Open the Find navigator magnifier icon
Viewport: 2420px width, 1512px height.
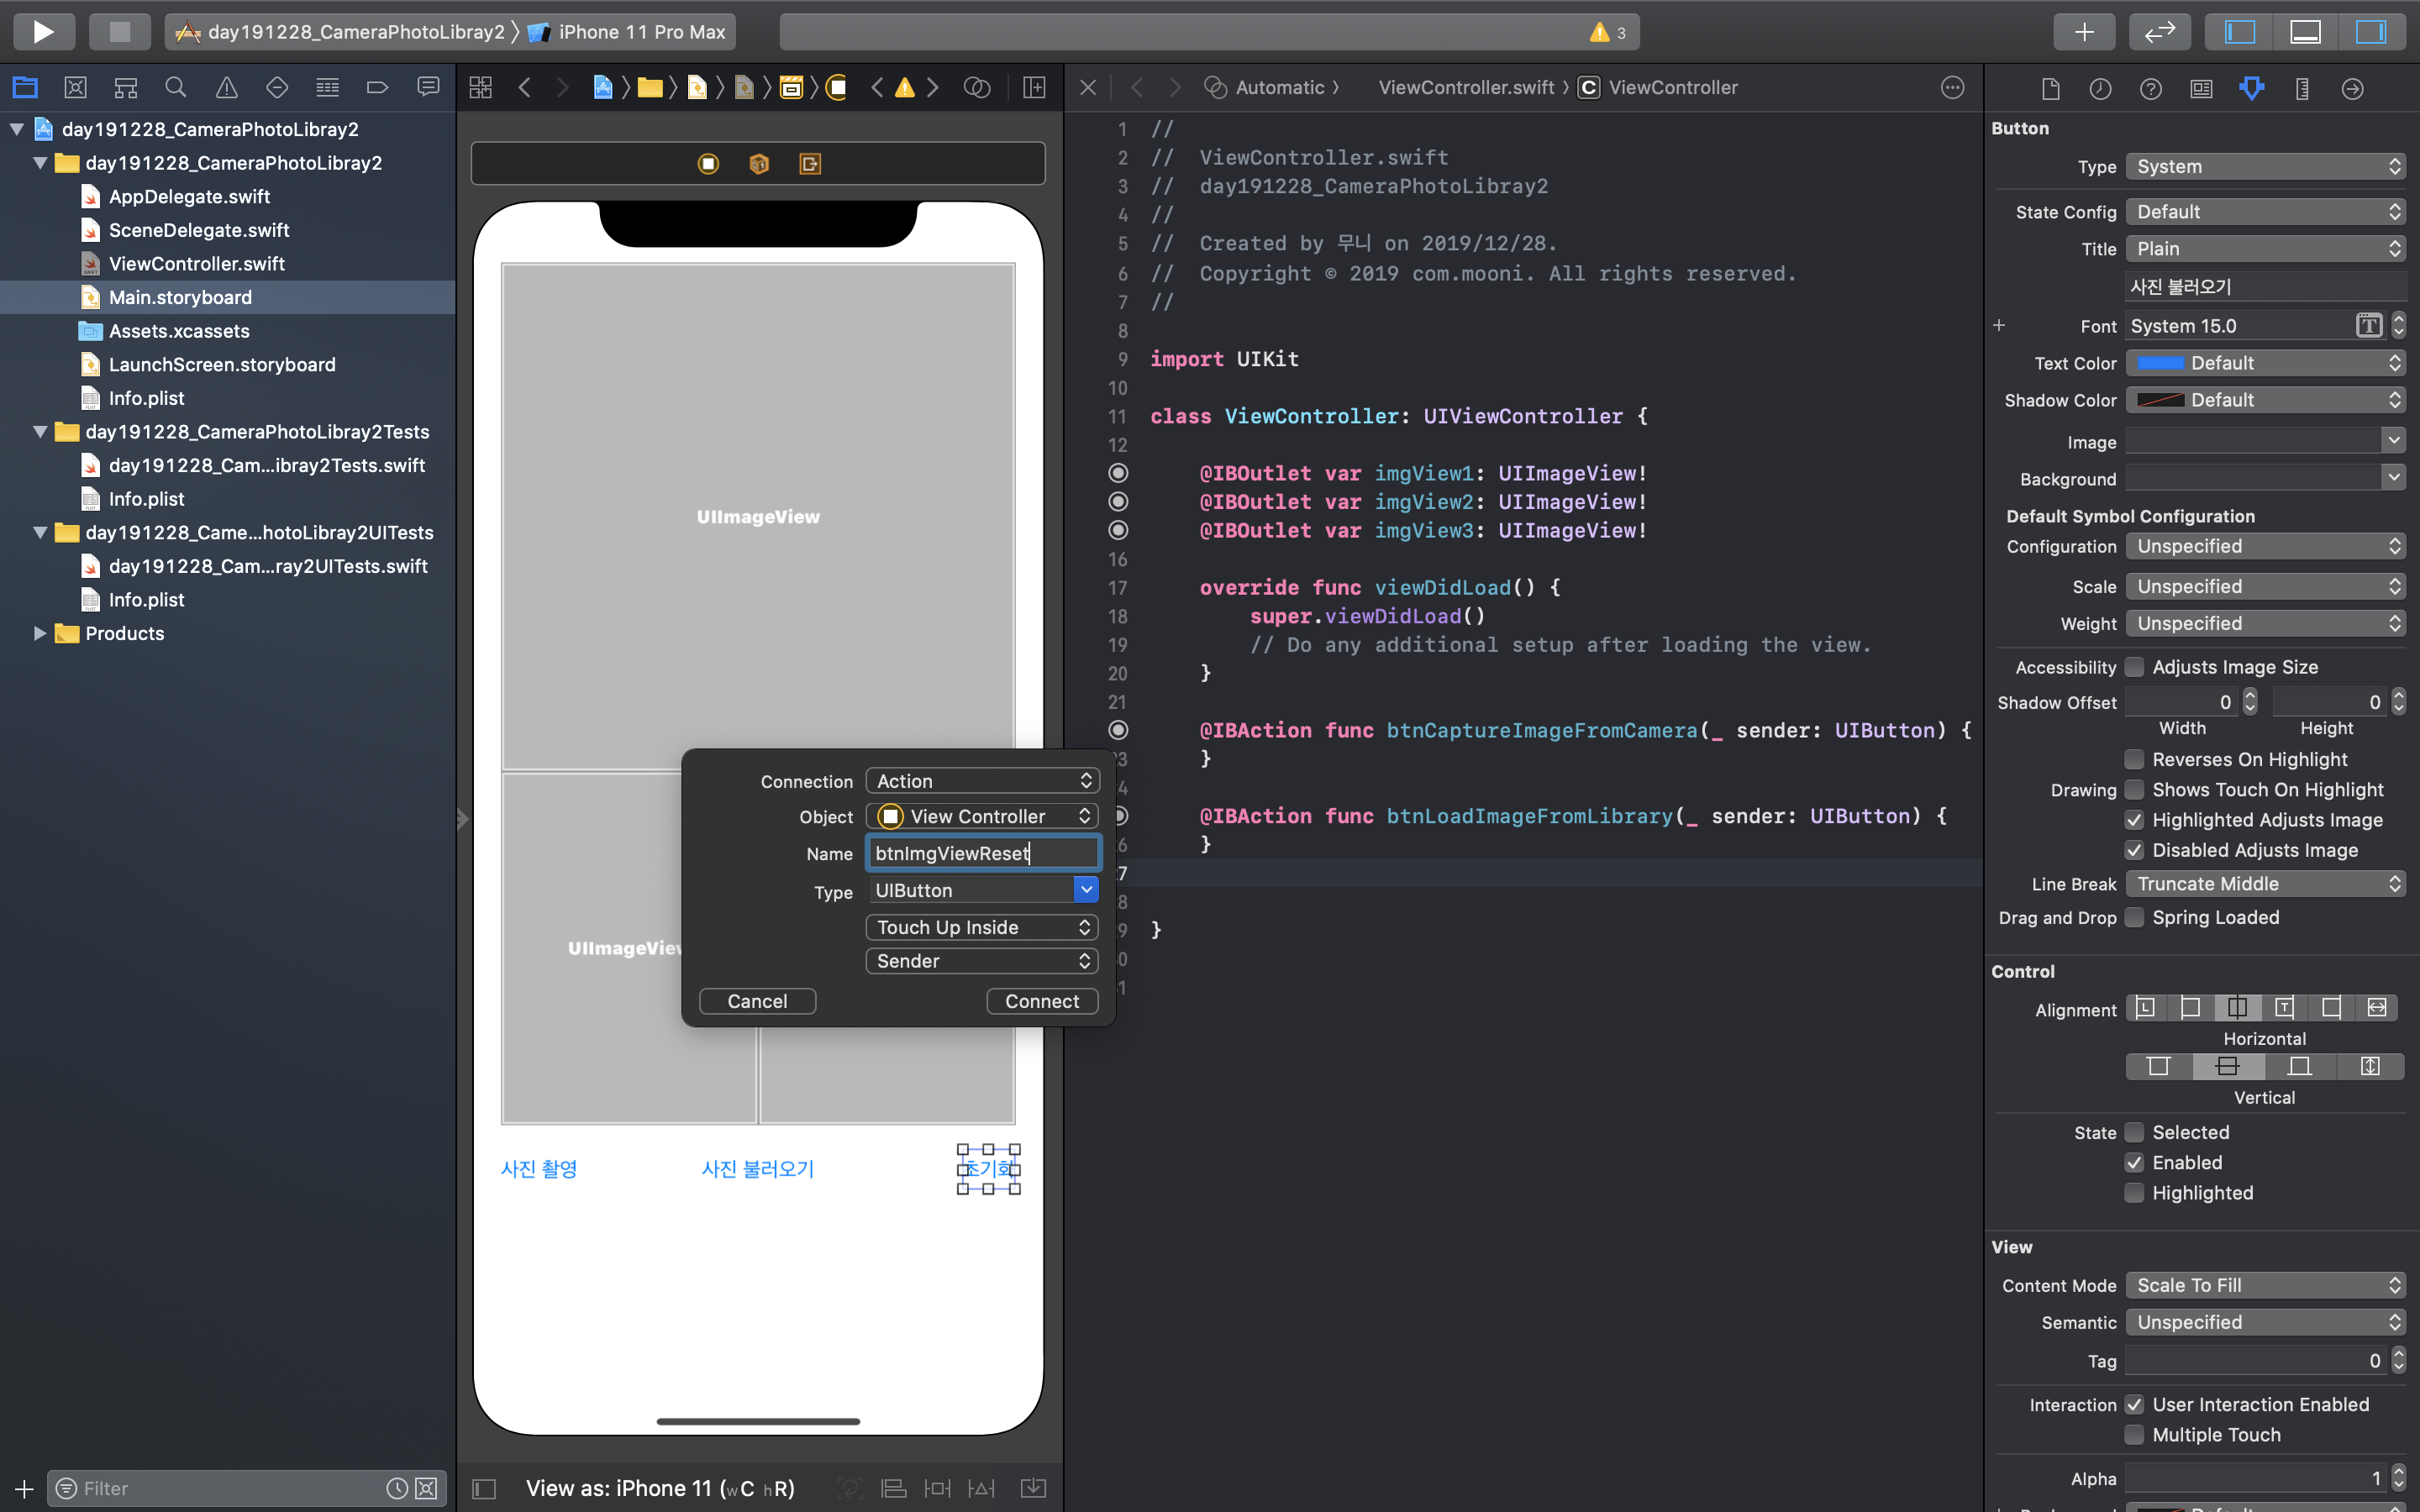coord(176,88)
